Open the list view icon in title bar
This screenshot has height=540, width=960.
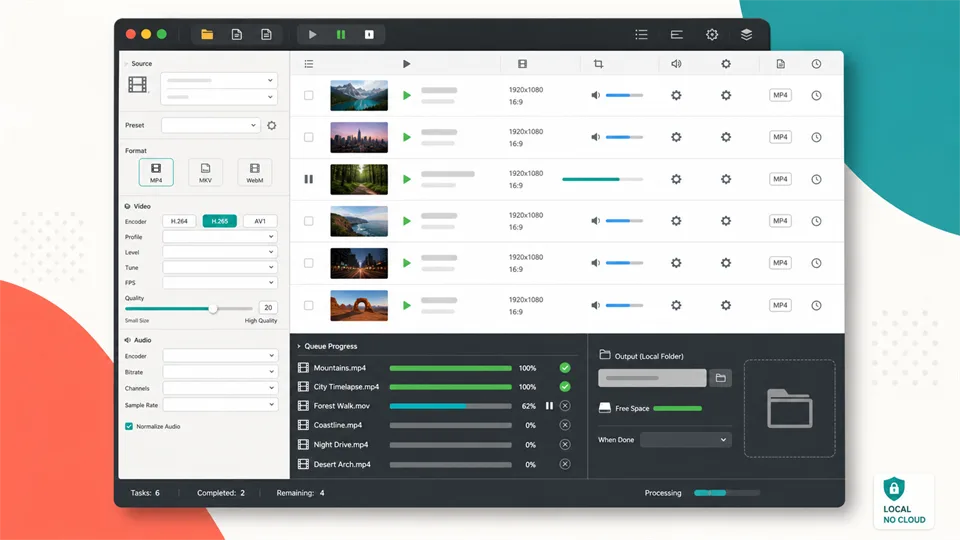point(641,34)
